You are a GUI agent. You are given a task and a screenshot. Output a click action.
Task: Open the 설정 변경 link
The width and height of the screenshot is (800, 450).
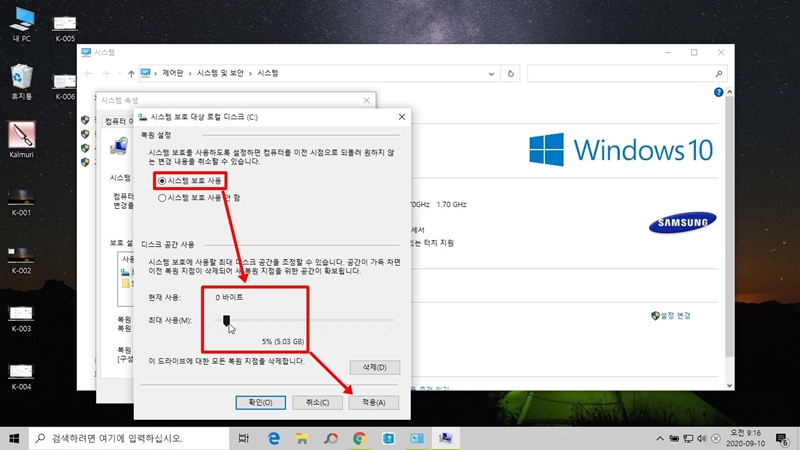point(671,316)
